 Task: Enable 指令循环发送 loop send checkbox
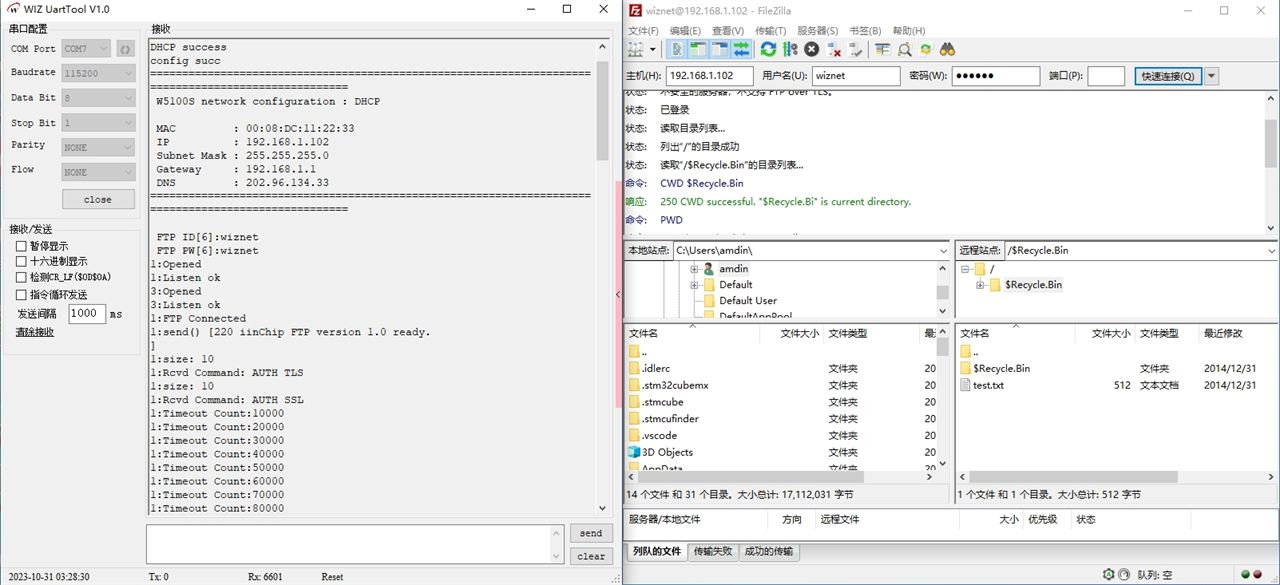pyautogui.click(x=21, y=295)
